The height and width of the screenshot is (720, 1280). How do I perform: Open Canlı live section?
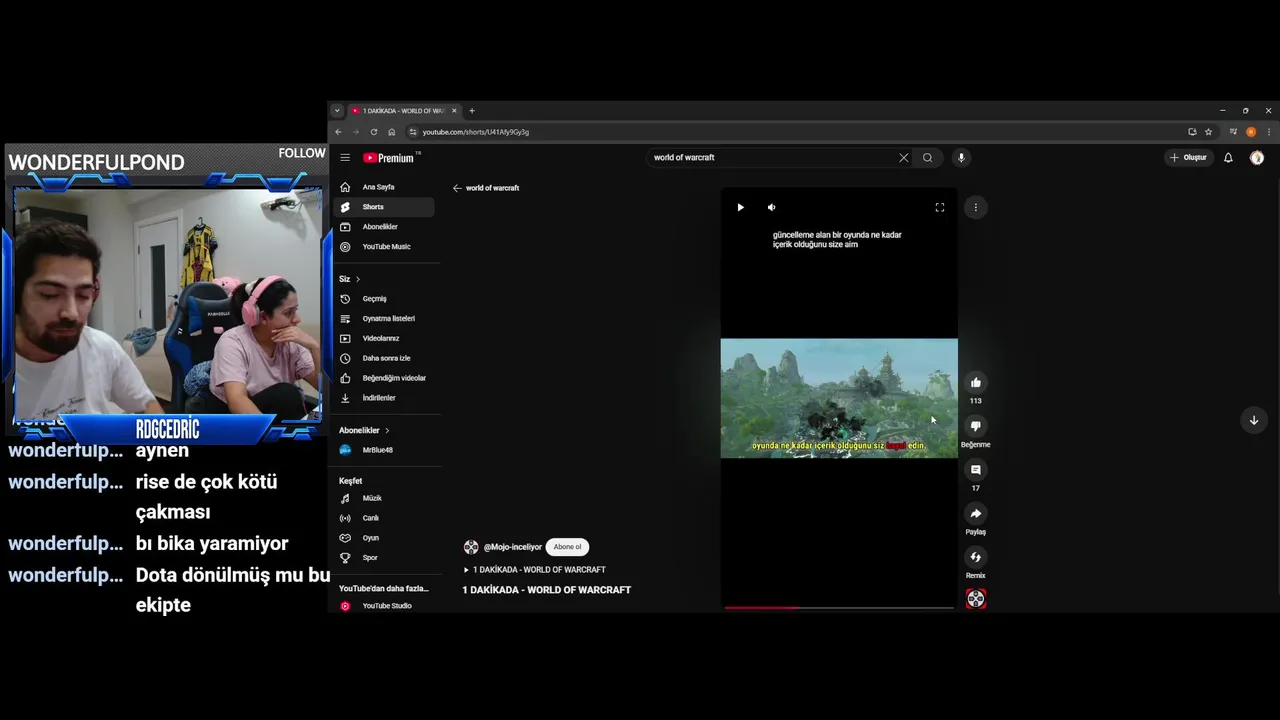tap(384, 518)
